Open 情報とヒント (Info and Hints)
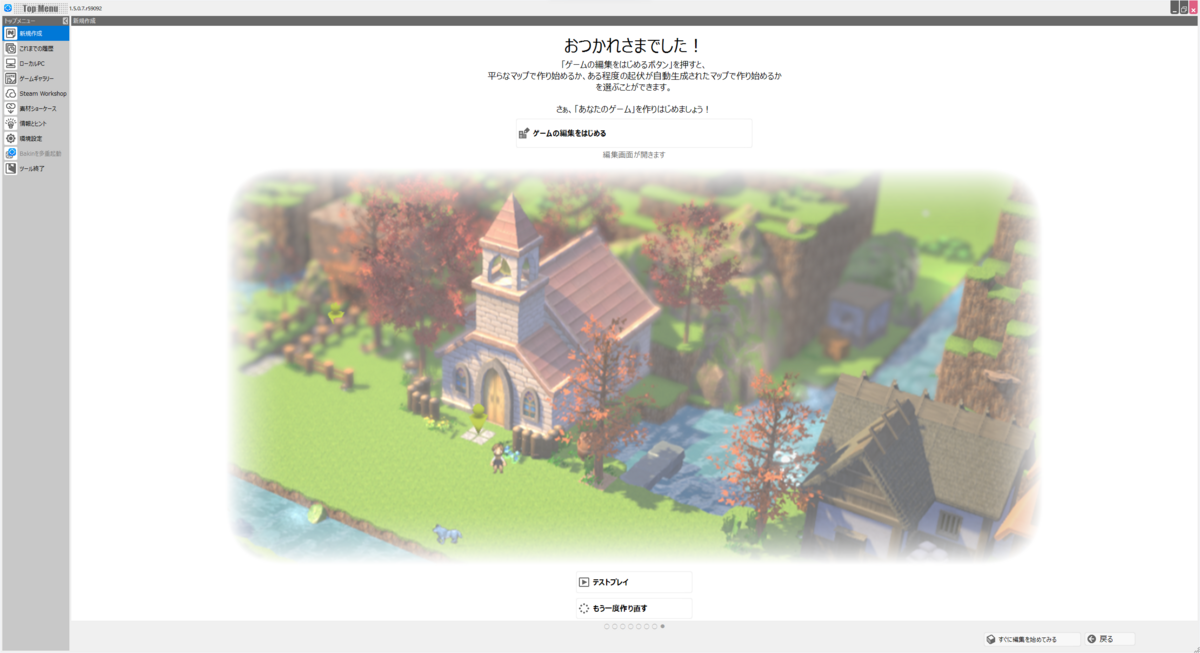 [37, 123]
